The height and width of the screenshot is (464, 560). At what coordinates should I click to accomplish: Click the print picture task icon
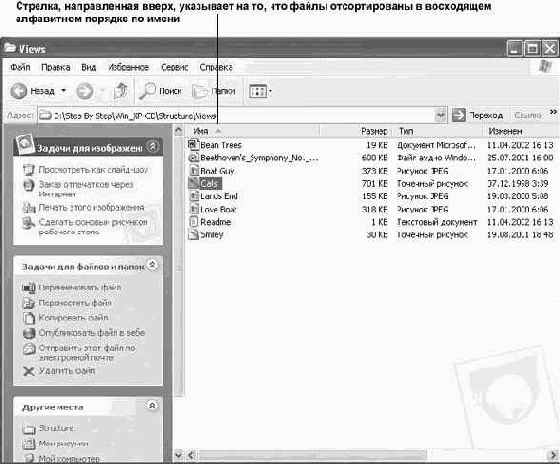tap(29, 208)
